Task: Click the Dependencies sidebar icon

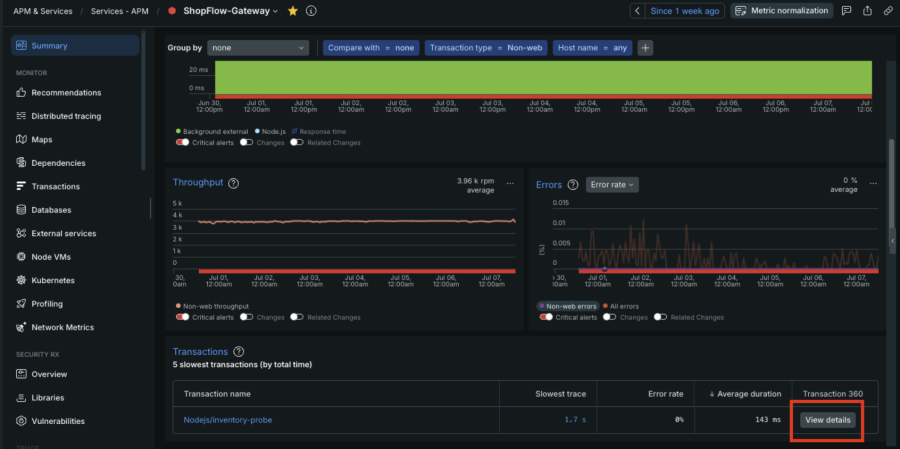Action: click(21, 163)
